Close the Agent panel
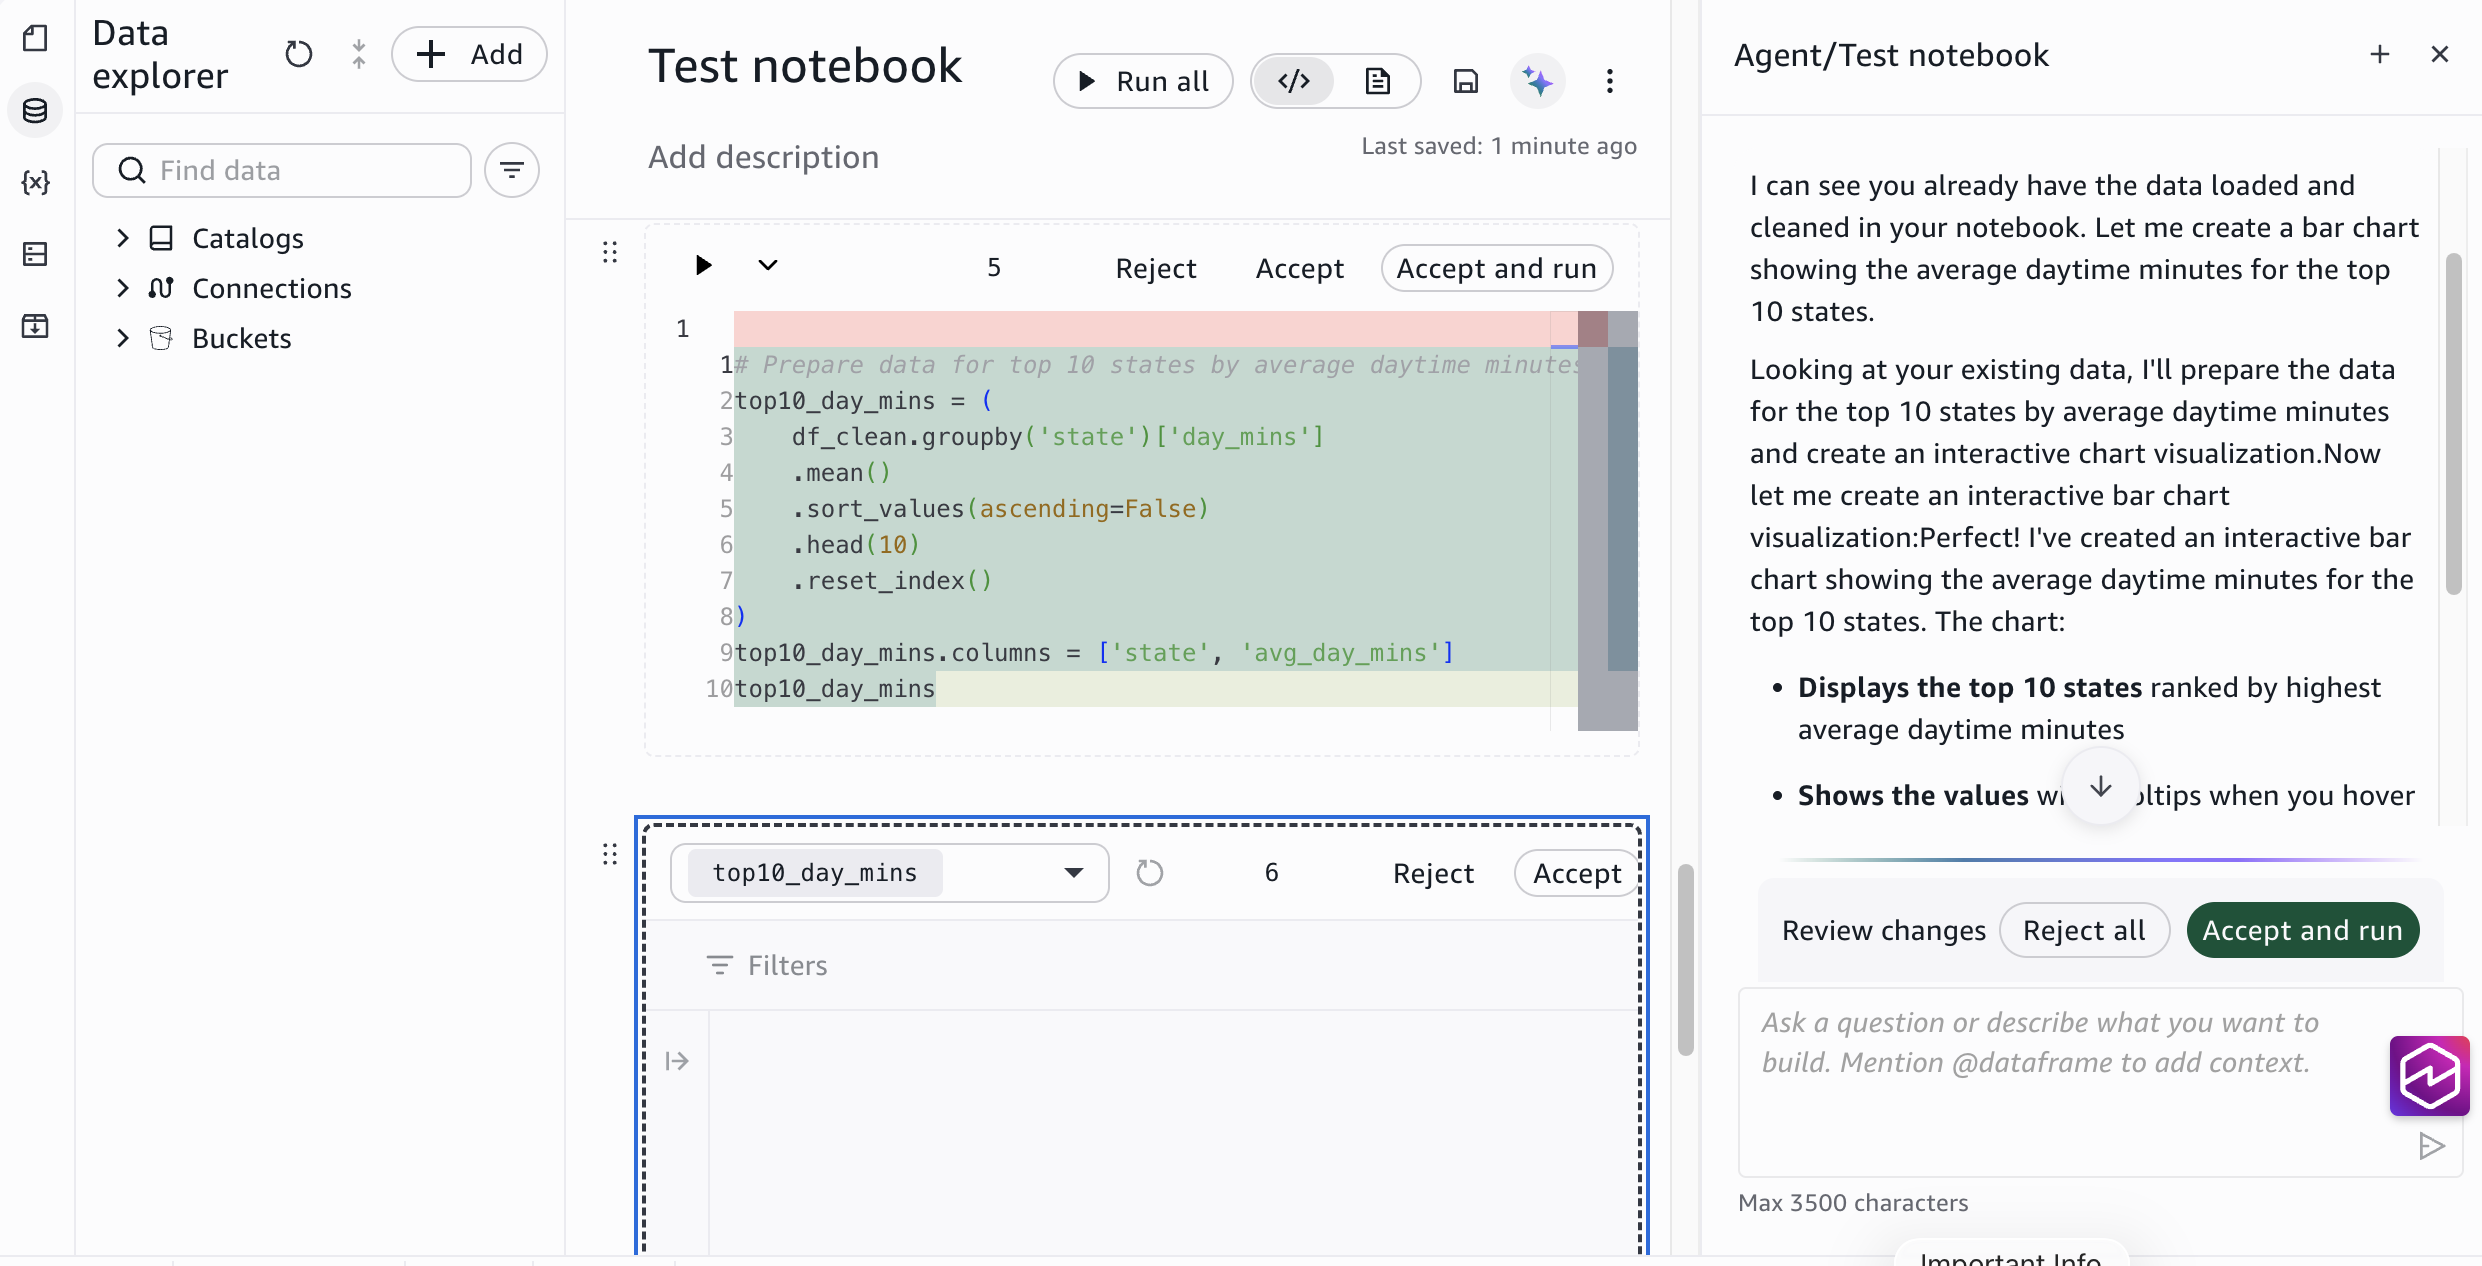The width and height of the screenshot is (2482, 1266). (x=2440, y=54)
